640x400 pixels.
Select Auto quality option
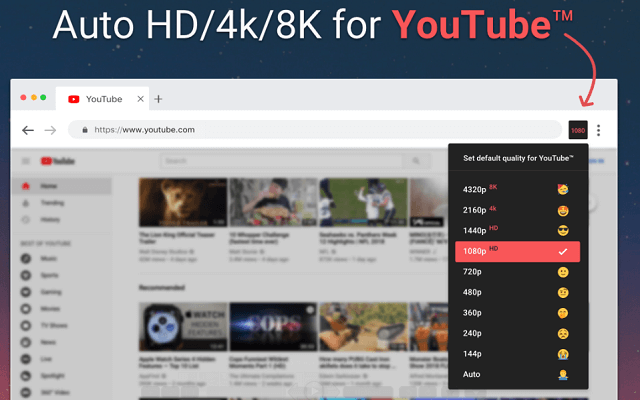pos(517,374)
